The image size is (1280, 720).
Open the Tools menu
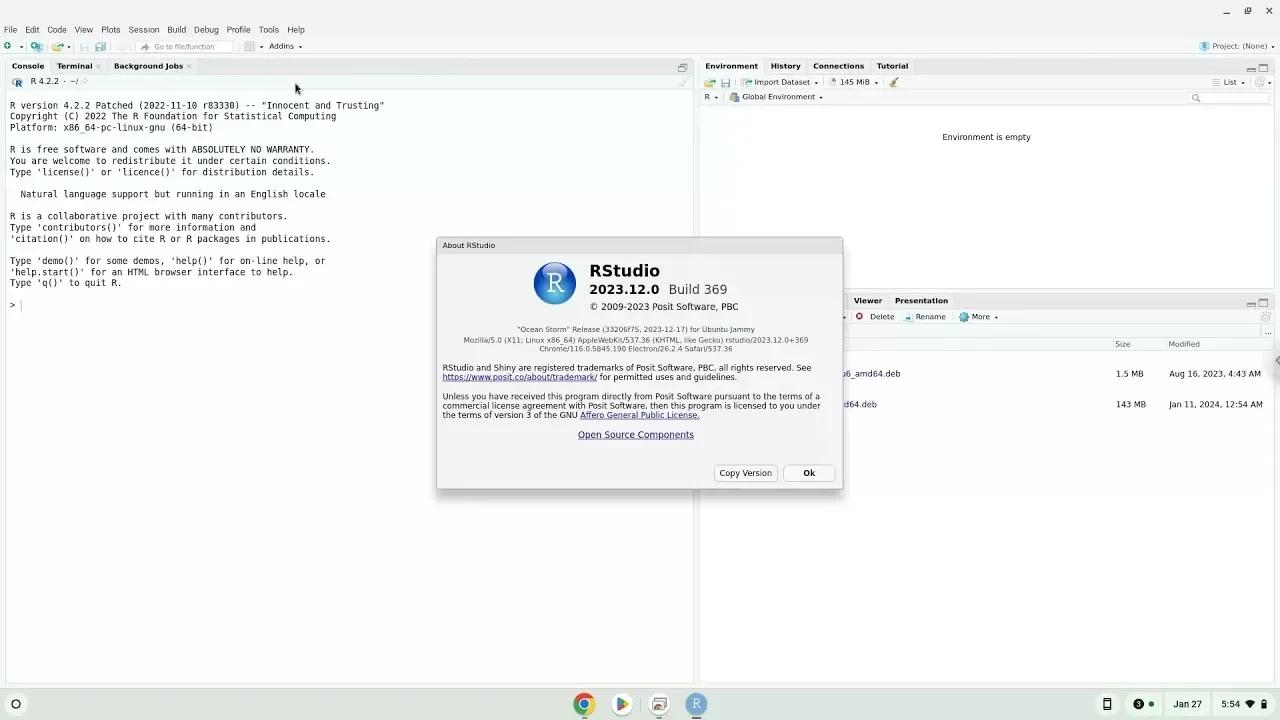(x=267, y=29)
